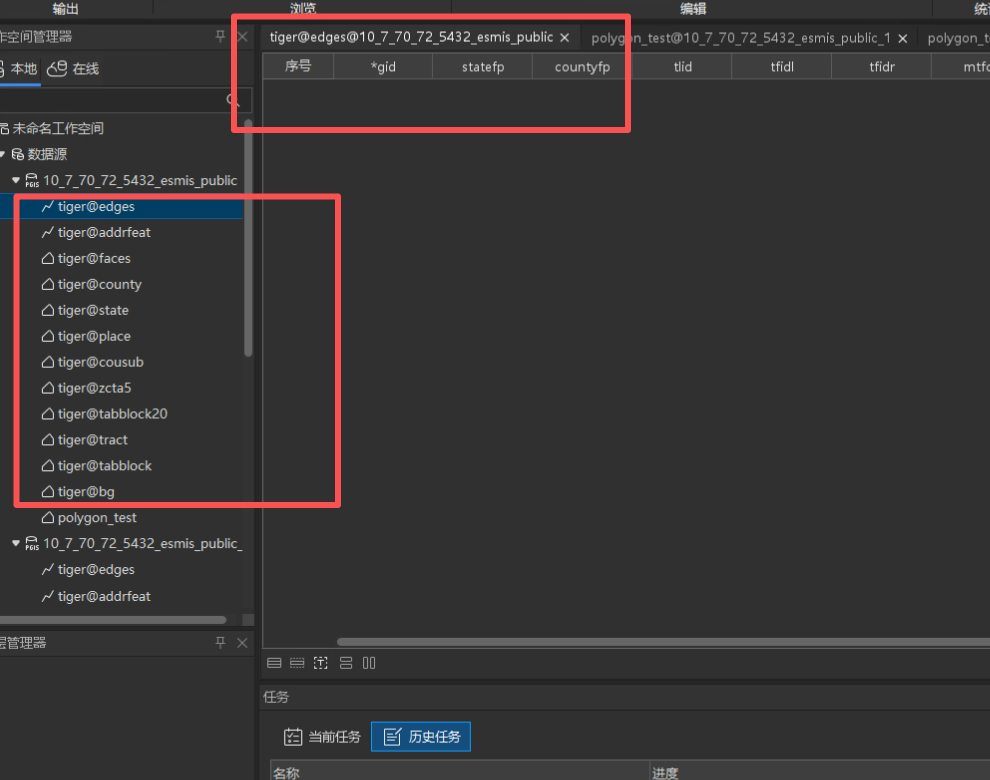Click the 序号 column header
The width and height of the screenshot is (990, 780).
298,66
